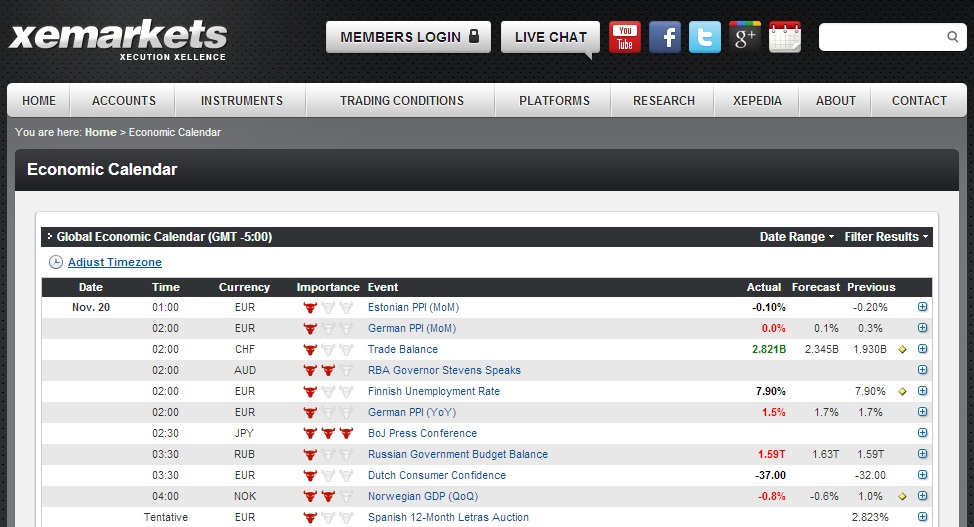Expand the BoJ Press Conference row
Viewport: 974px width, 527px height.
tap(922, 434)
